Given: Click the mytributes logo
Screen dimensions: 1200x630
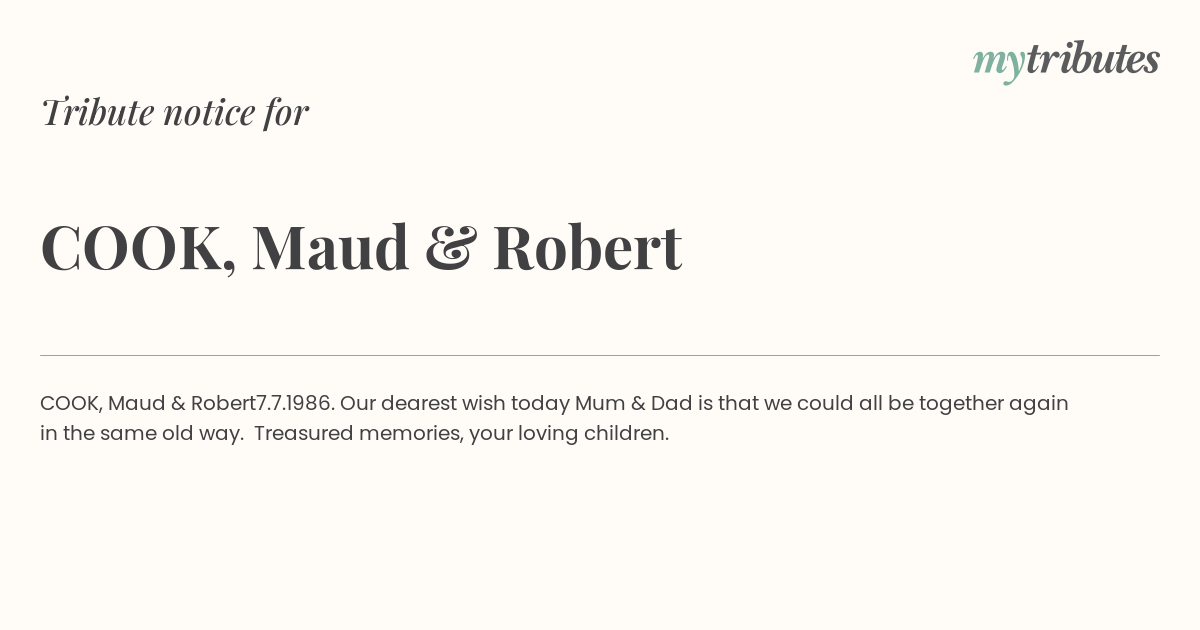Looking at the screenshot, I should click(x=1066, y=60).
